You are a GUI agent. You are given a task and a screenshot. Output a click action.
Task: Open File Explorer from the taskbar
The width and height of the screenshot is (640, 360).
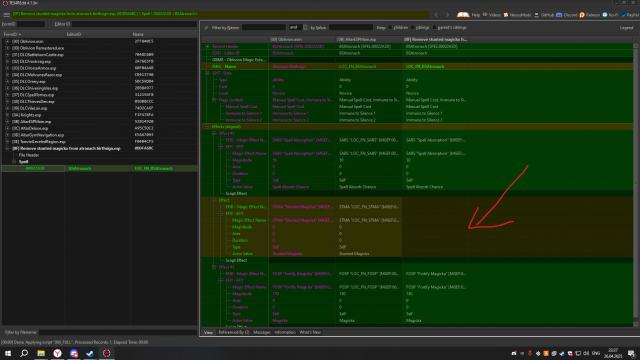41,353
